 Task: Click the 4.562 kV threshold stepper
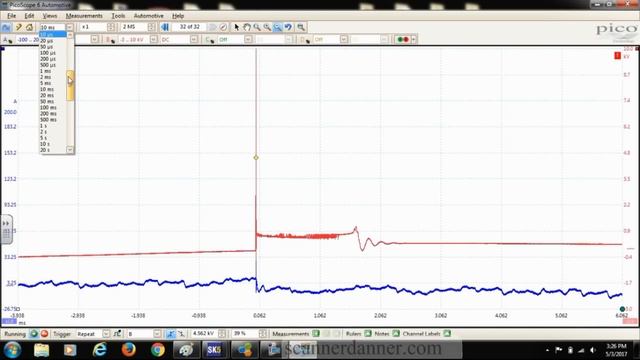pyautogui.click(x=222, y=334)
